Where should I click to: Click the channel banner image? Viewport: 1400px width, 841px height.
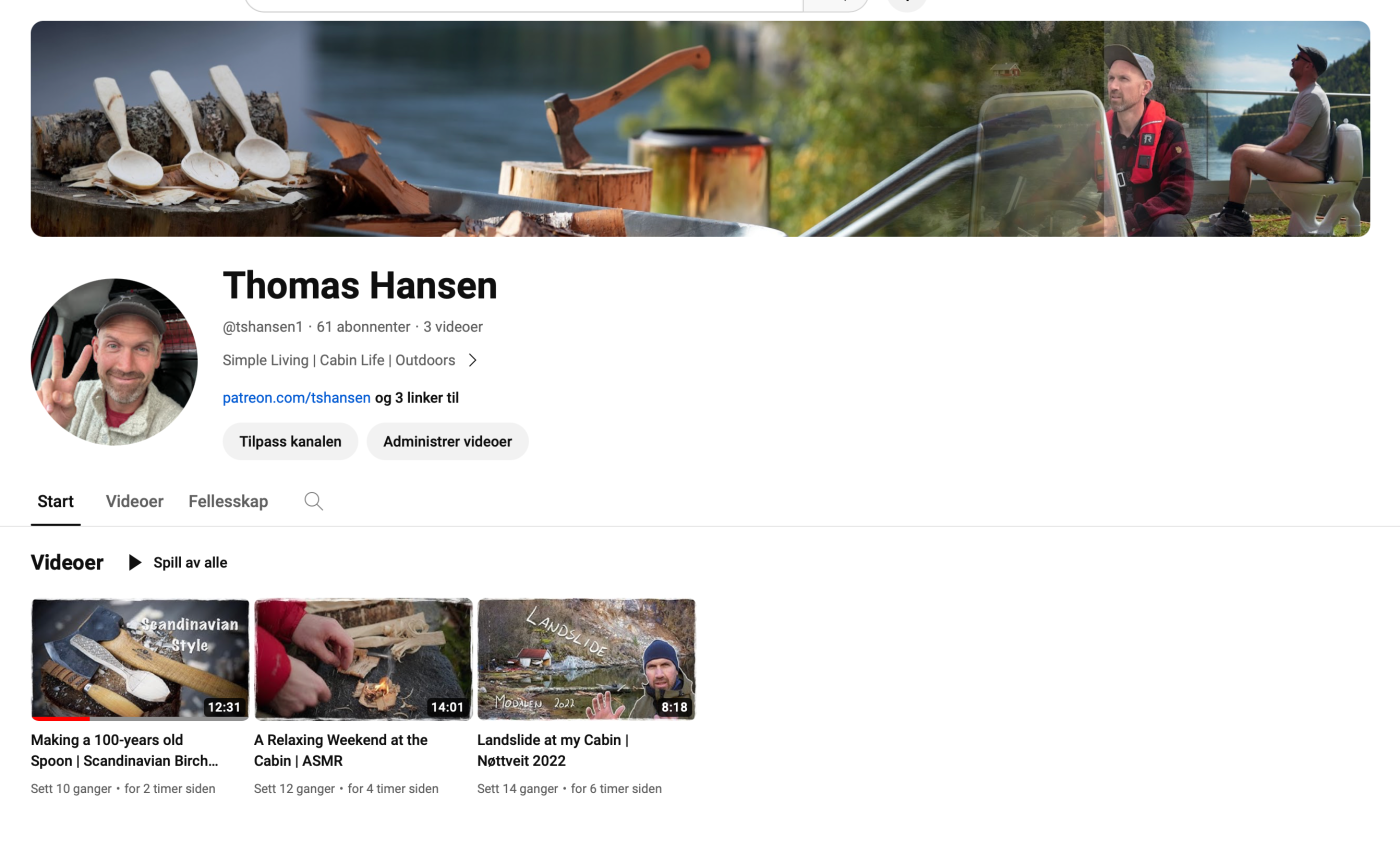(x=700, y=129)
